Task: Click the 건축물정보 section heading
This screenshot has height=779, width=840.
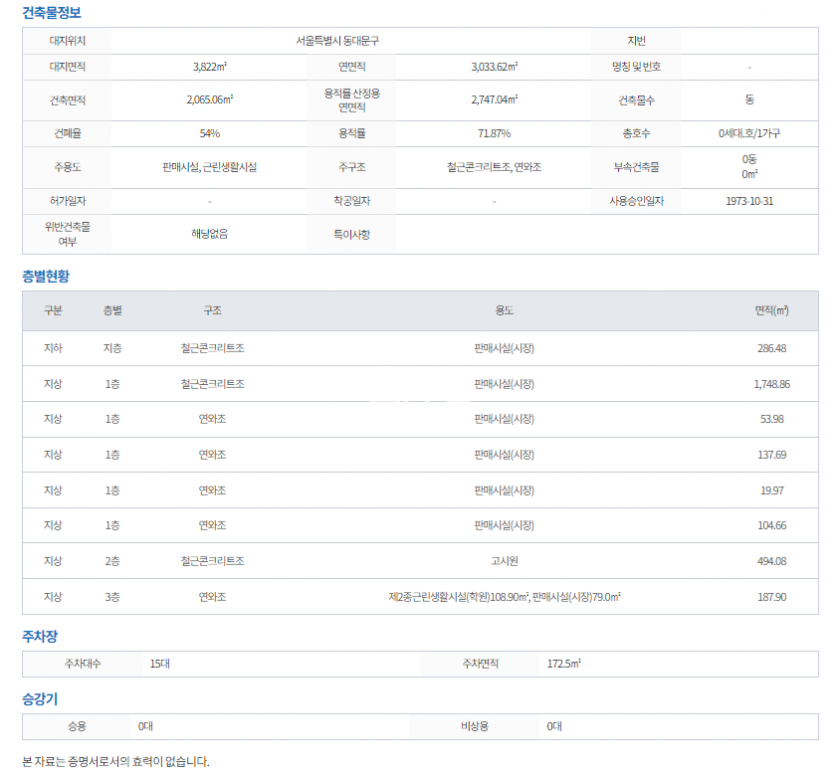Action: pos(51,13)
